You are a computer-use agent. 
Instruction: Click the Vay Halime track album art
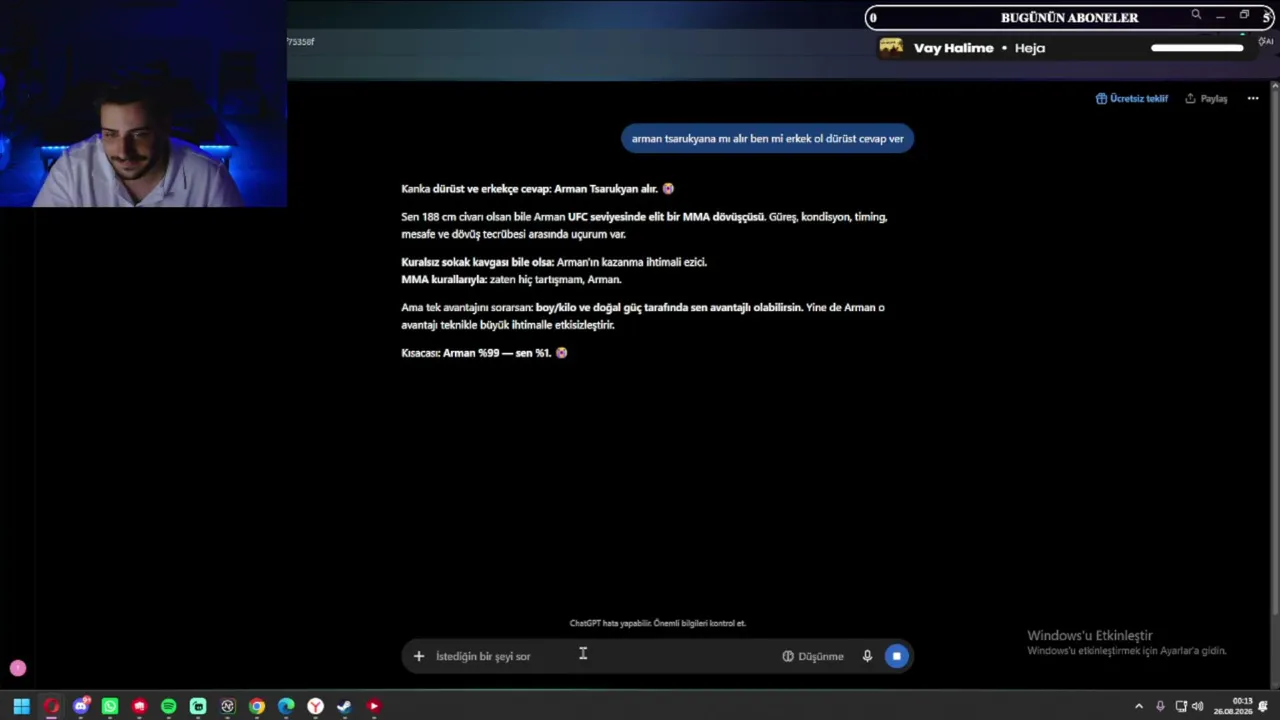pos(891,48)
